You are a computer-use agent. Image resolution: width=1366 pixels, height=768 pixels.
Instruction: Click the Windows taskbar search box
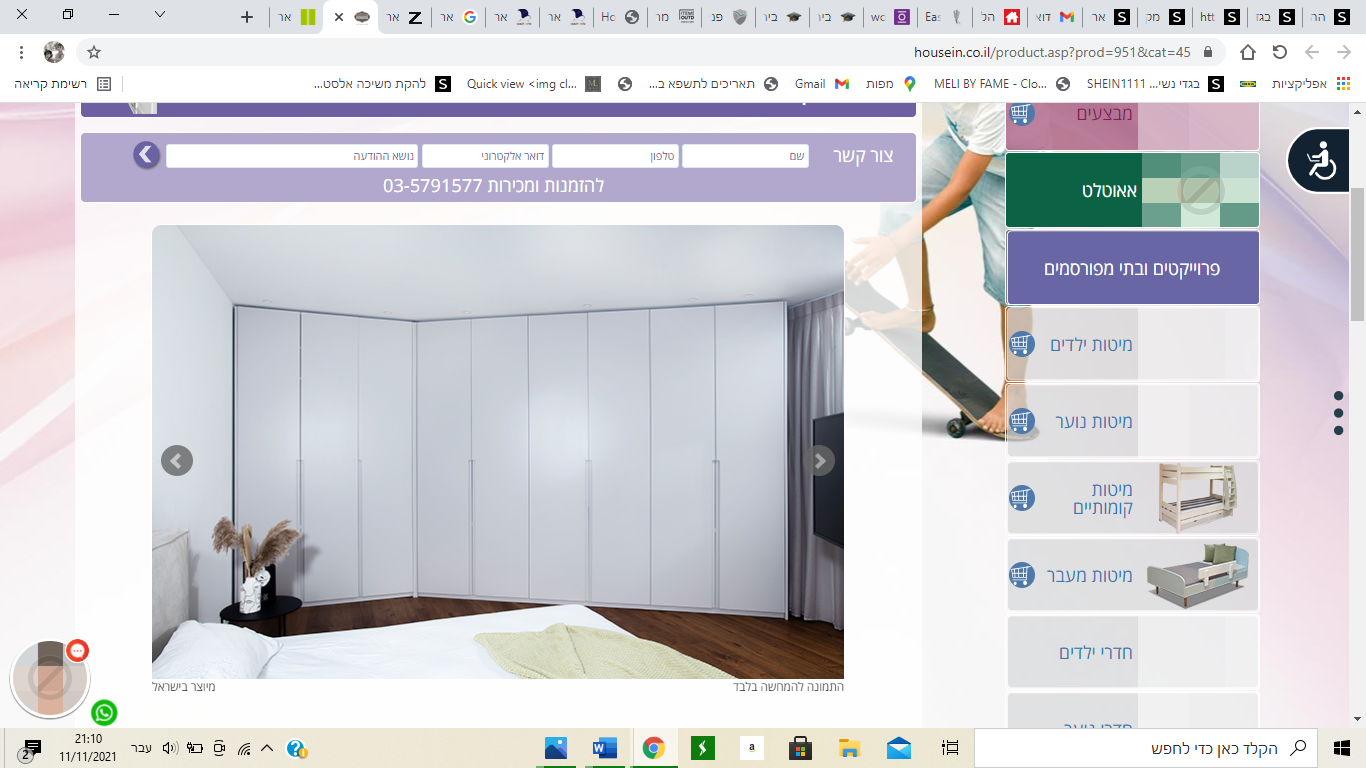tap(1146, 748)
